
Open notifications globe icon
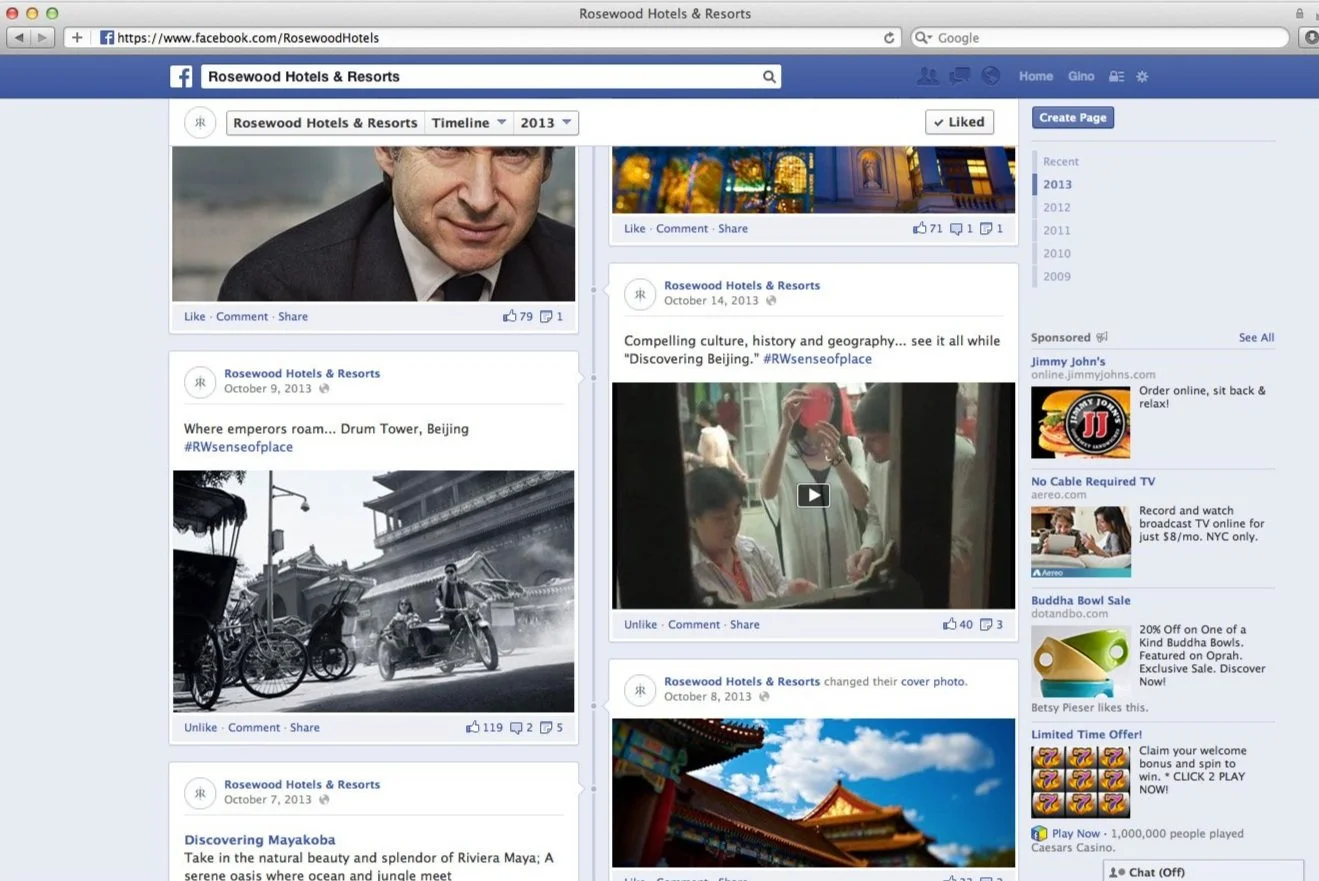[x=990, y=76]
